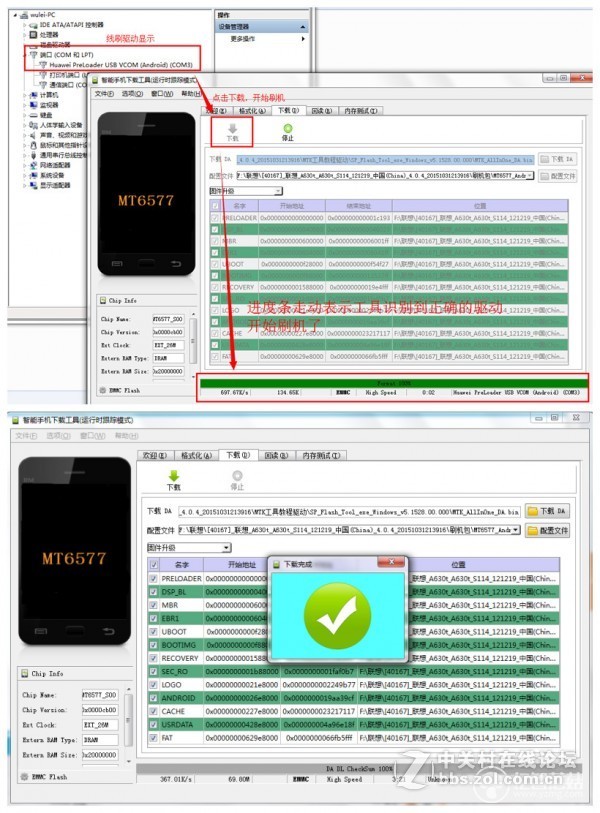Screen dimensions: 600x813
Task: Switch to the 回读 tab in the completed window
Action: click(x=276, y=455)
